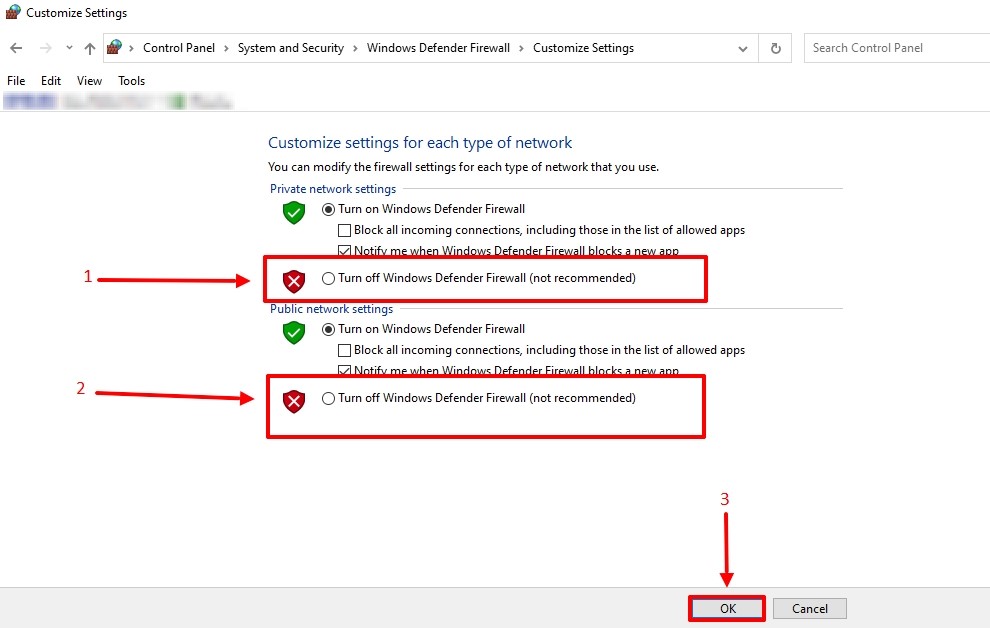Click the Search Control Panel field

point(897,48)
